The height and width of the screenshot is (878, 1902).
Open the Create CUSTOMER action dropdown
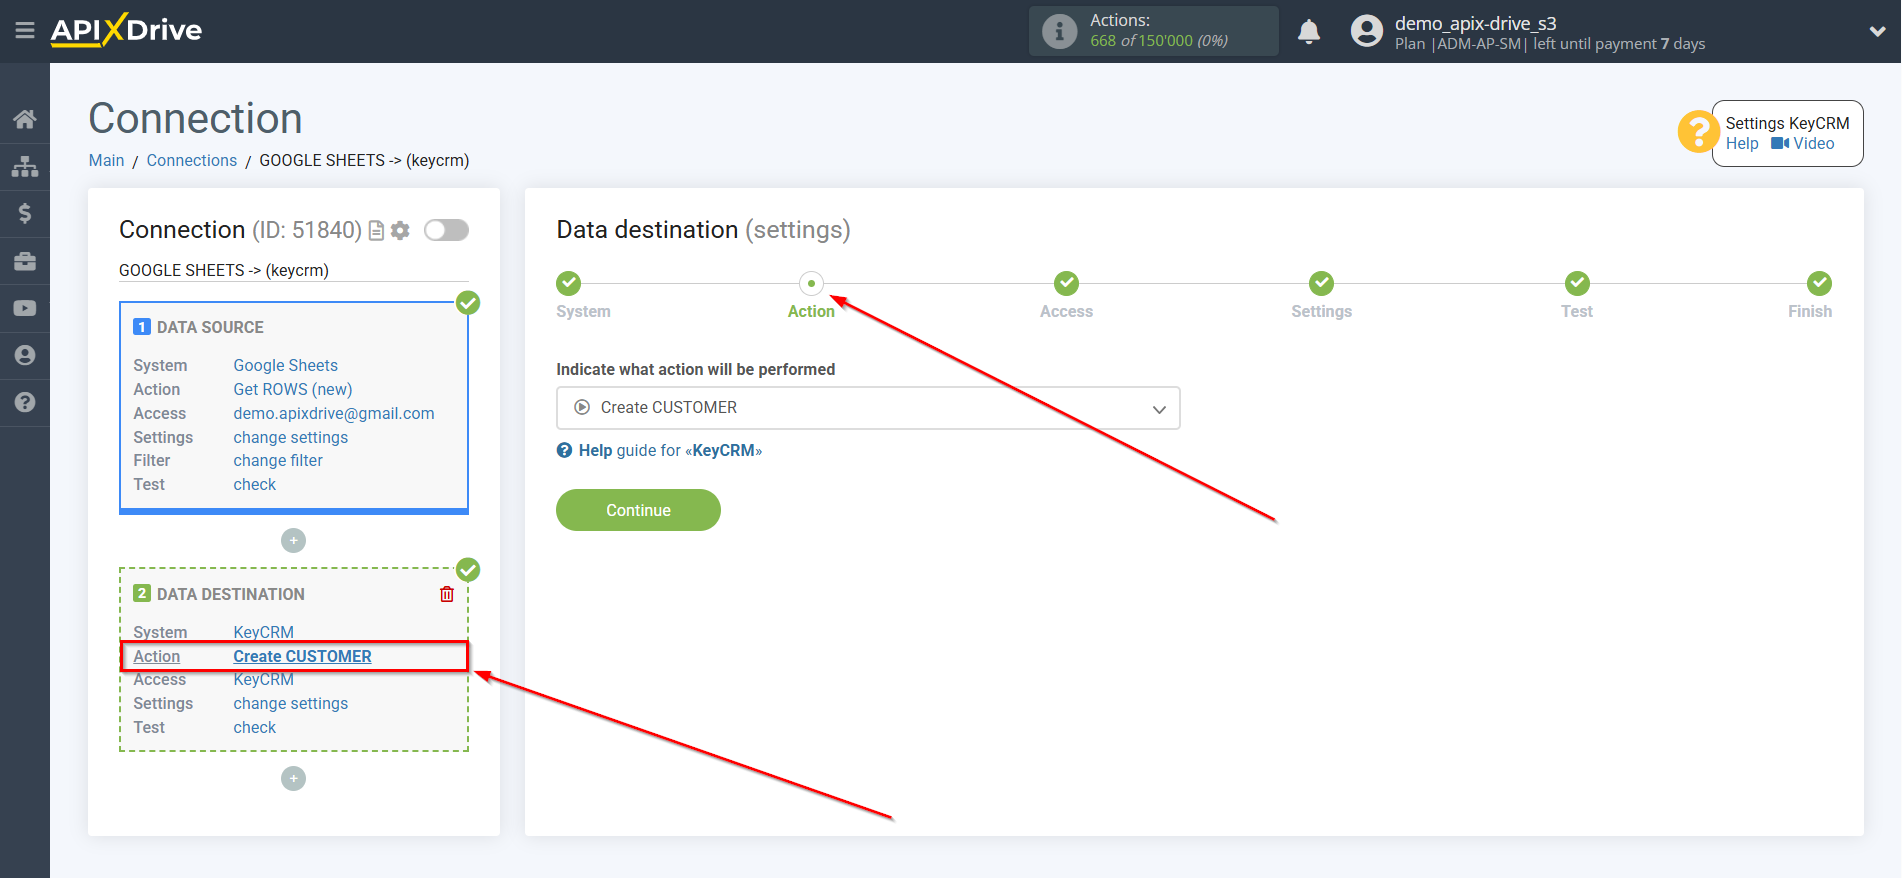coord(868,408)
